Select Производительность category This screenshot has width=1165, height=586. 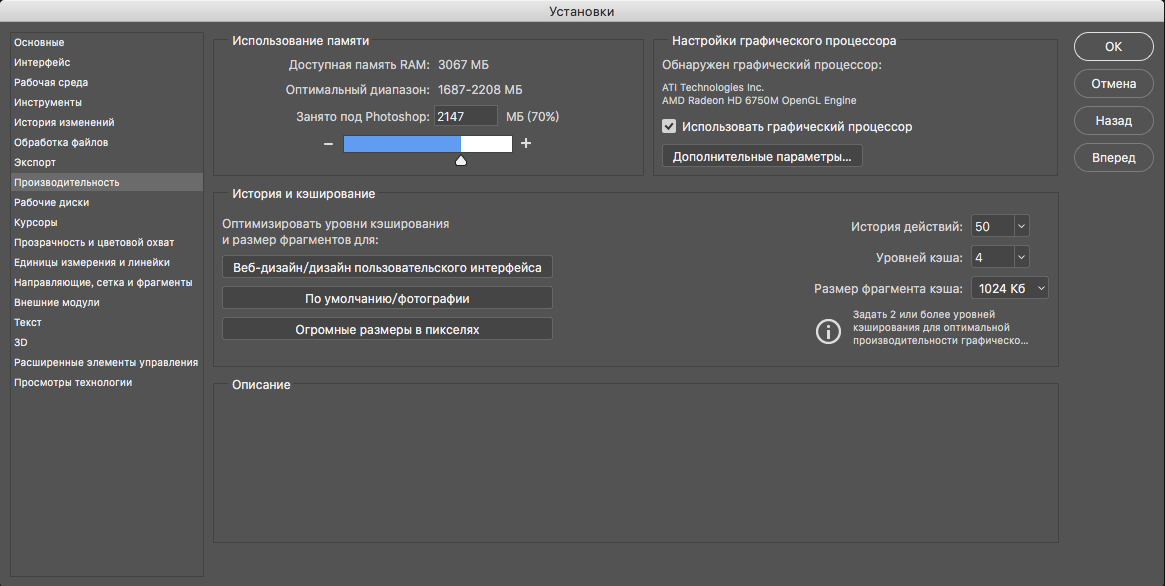click(x=107, y=182)
